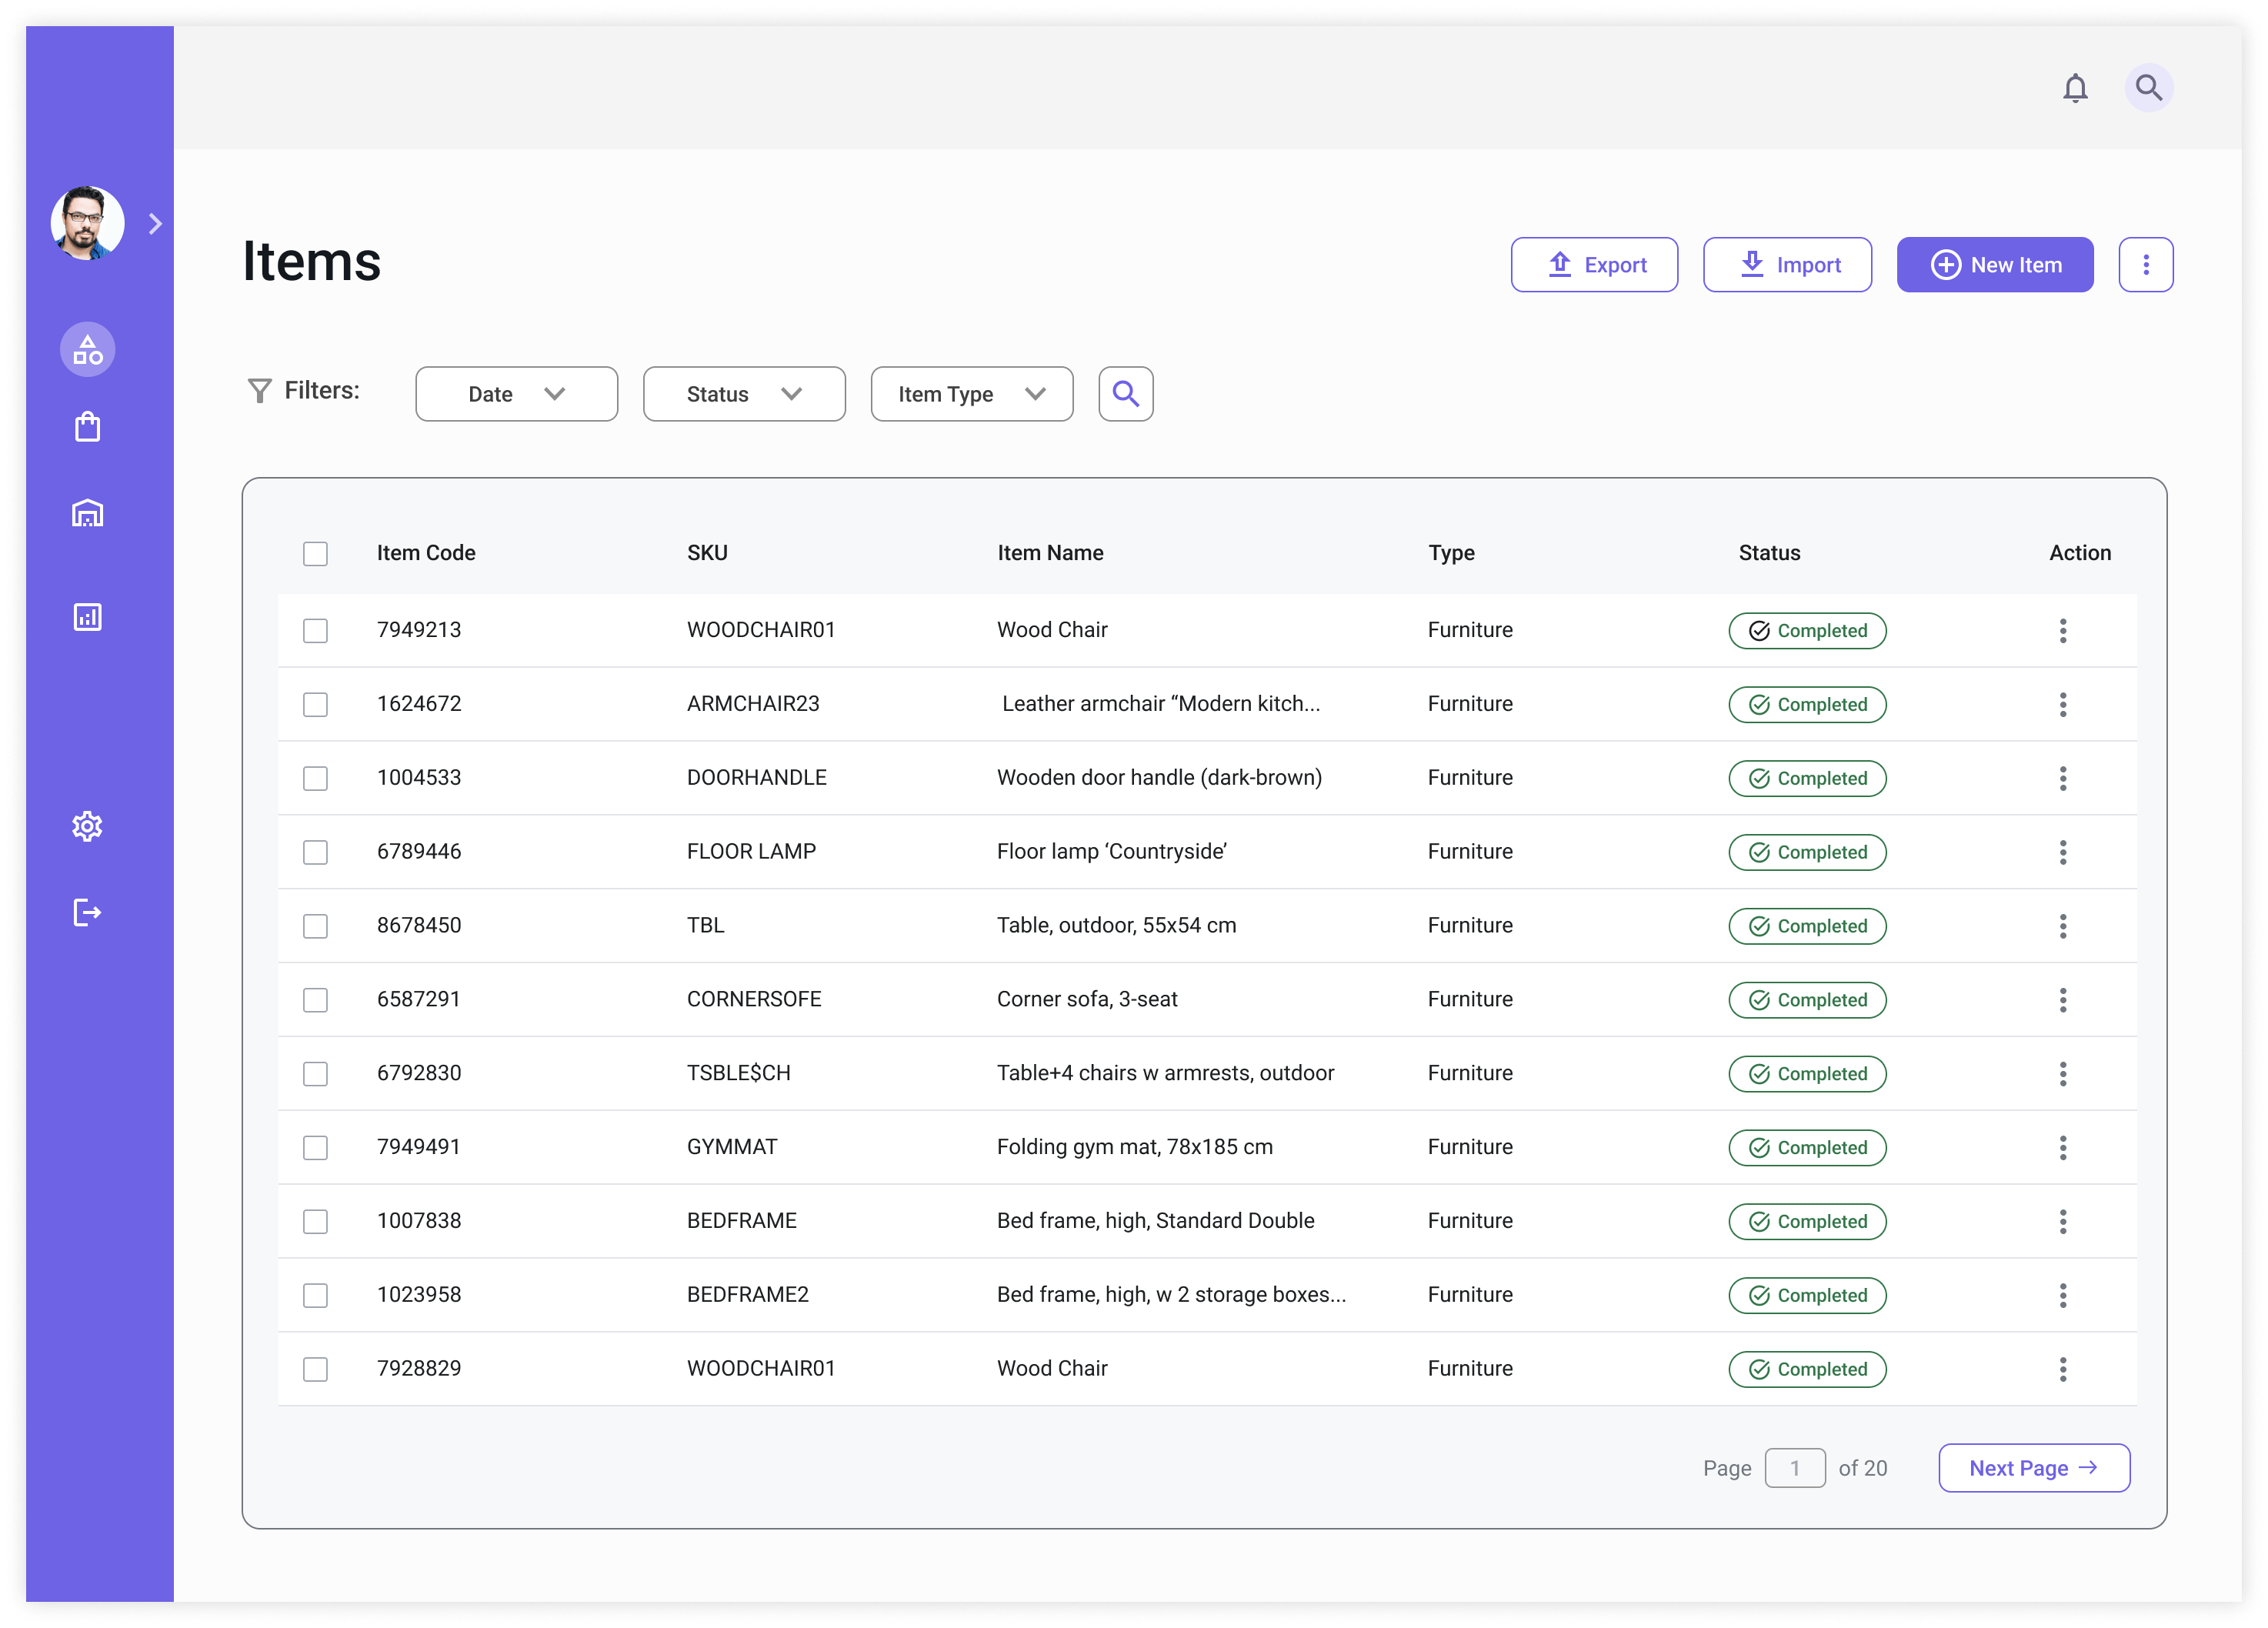
Task: Go to Next Page
Action: tap(2033, 1468)
